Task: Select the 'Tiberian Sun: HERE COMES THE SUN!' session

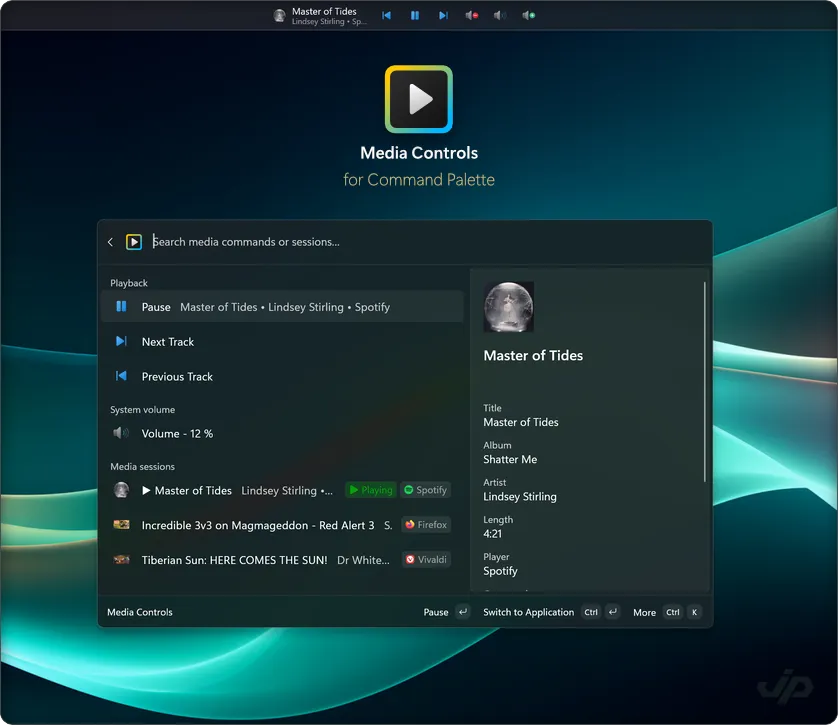Action: click(282, 560)
